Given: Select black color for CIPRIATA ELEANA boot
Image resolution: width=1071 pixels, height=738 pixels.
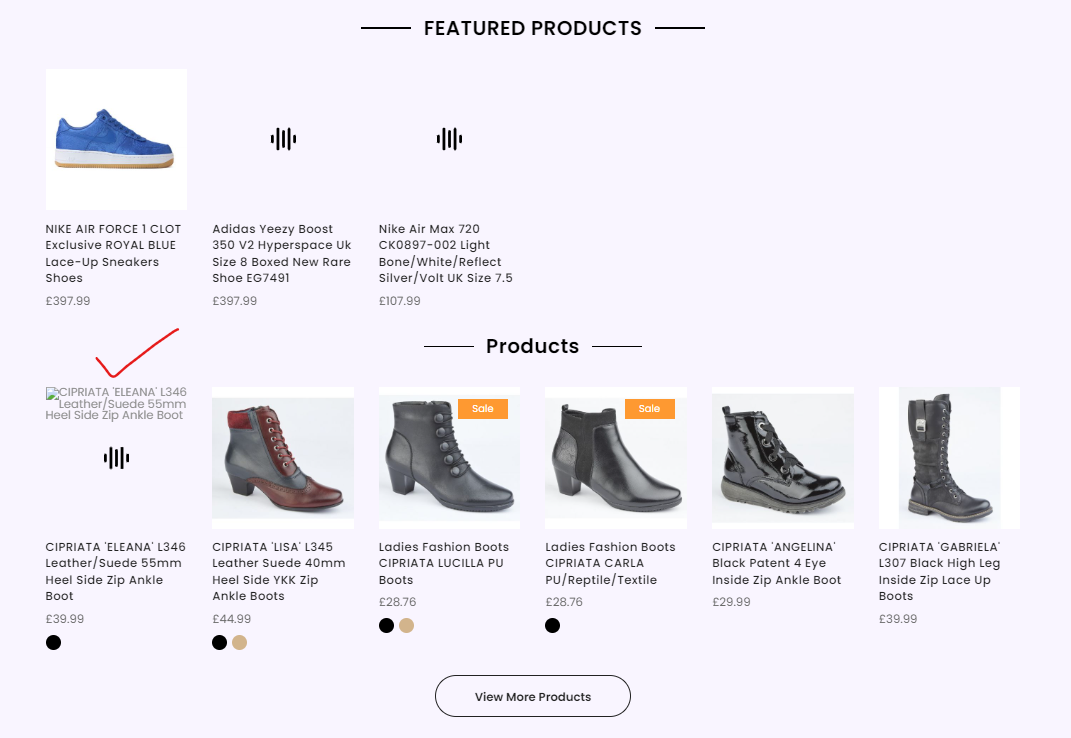Looking at the screenshot, I should [x=54, y=642].
